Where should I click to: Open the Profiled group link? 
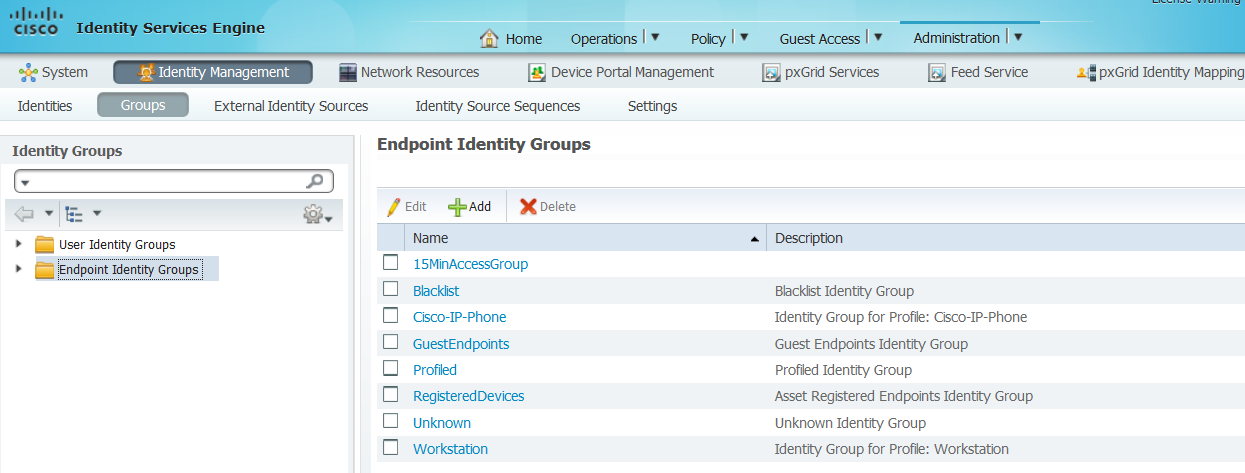435,369
